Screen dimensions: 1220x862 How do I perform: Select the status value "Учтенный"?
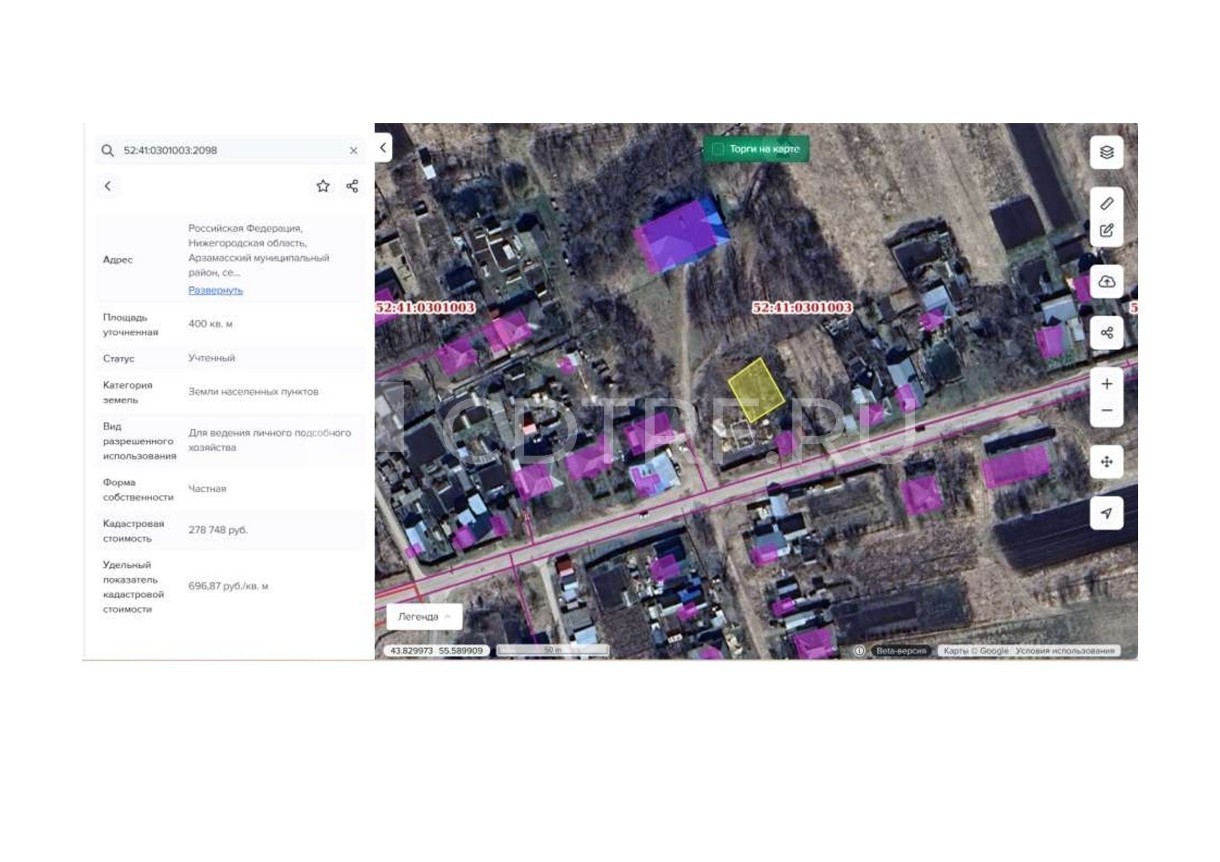tap(212, 358)
